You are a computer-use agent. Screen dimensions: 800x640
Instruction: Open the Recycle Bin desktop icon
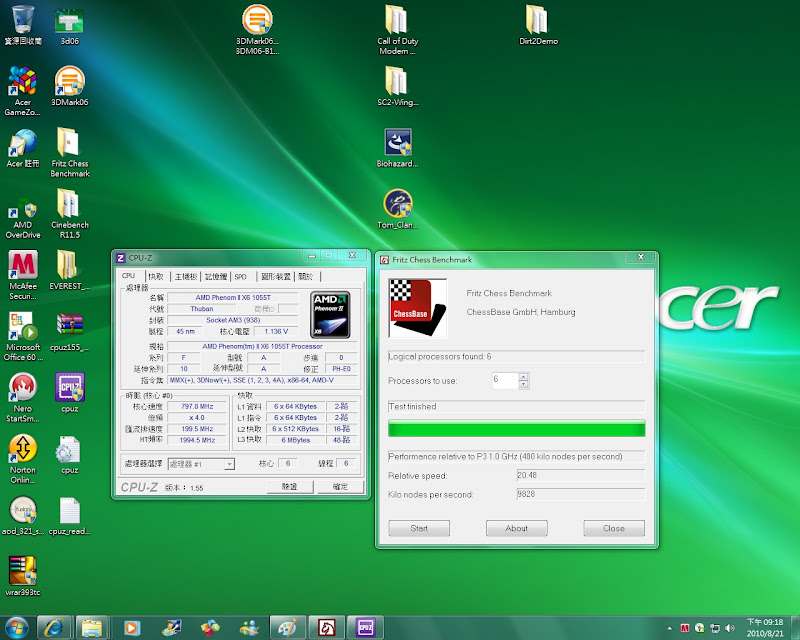pyautogui.click(x=22, y=24)
